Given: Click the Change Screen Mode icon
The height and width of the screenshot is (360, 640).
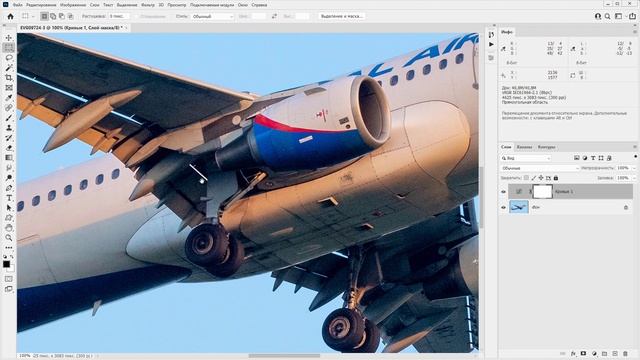Looking at the screenshot, I should pyautogui.click(x=9, y=289).
